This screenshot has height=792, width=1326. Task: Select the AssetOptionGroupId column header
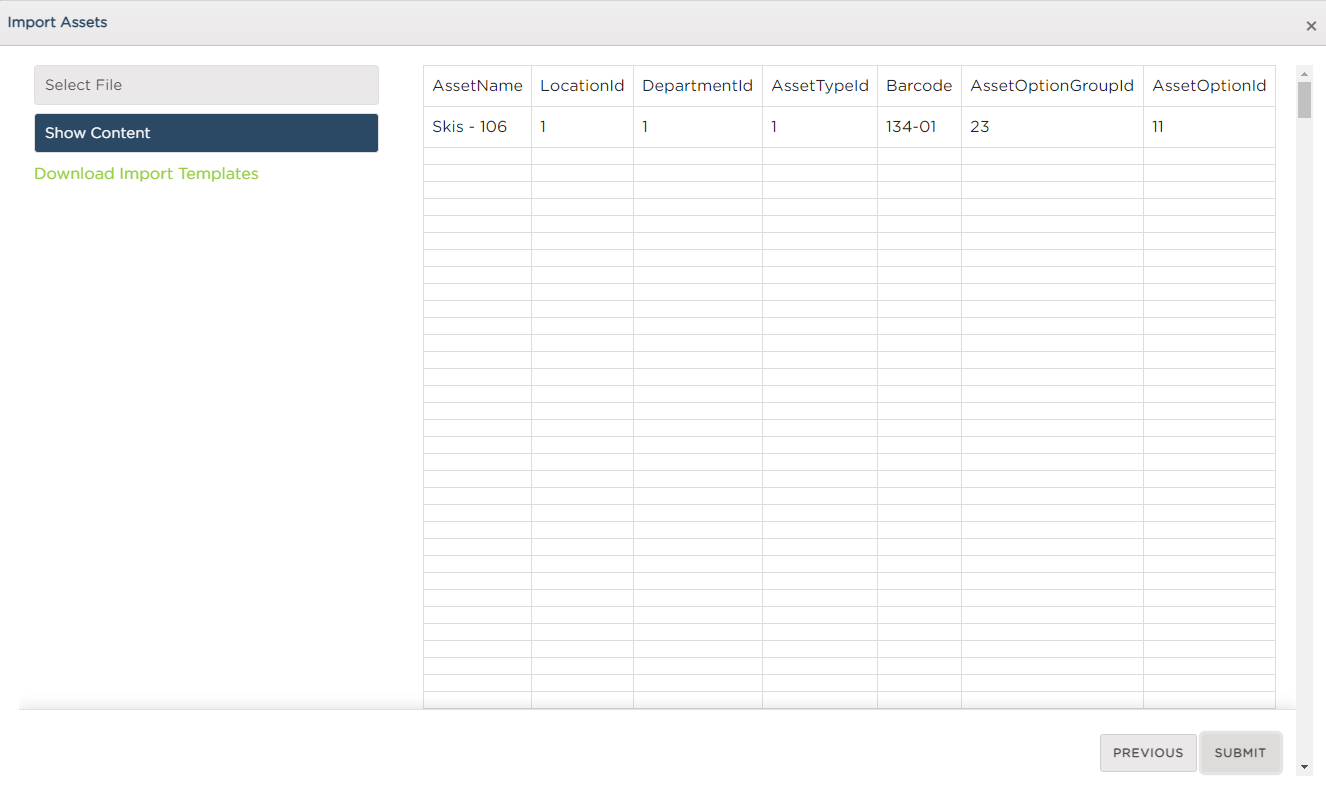click(1052, 86)
